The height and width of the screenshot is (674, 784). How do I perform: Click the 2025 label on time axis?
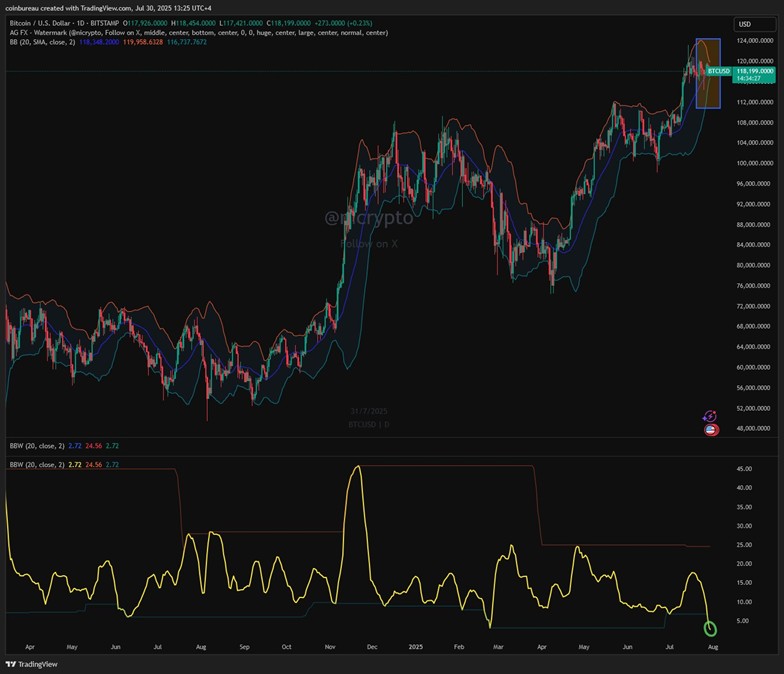[x=417, y=648]
